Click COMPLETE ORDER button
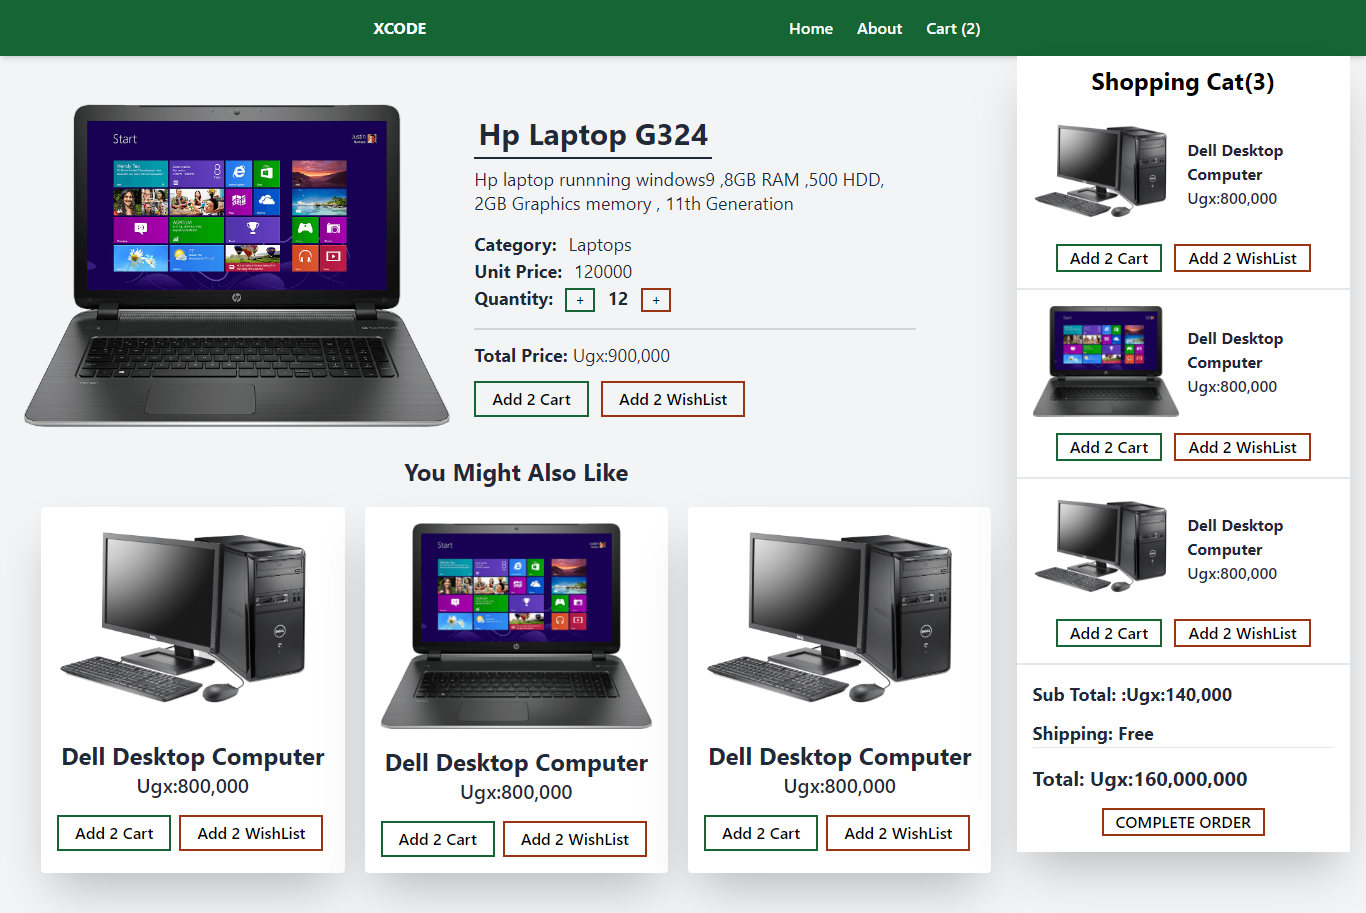Viewport: 1366px width, 913px height. point(1183,822)
